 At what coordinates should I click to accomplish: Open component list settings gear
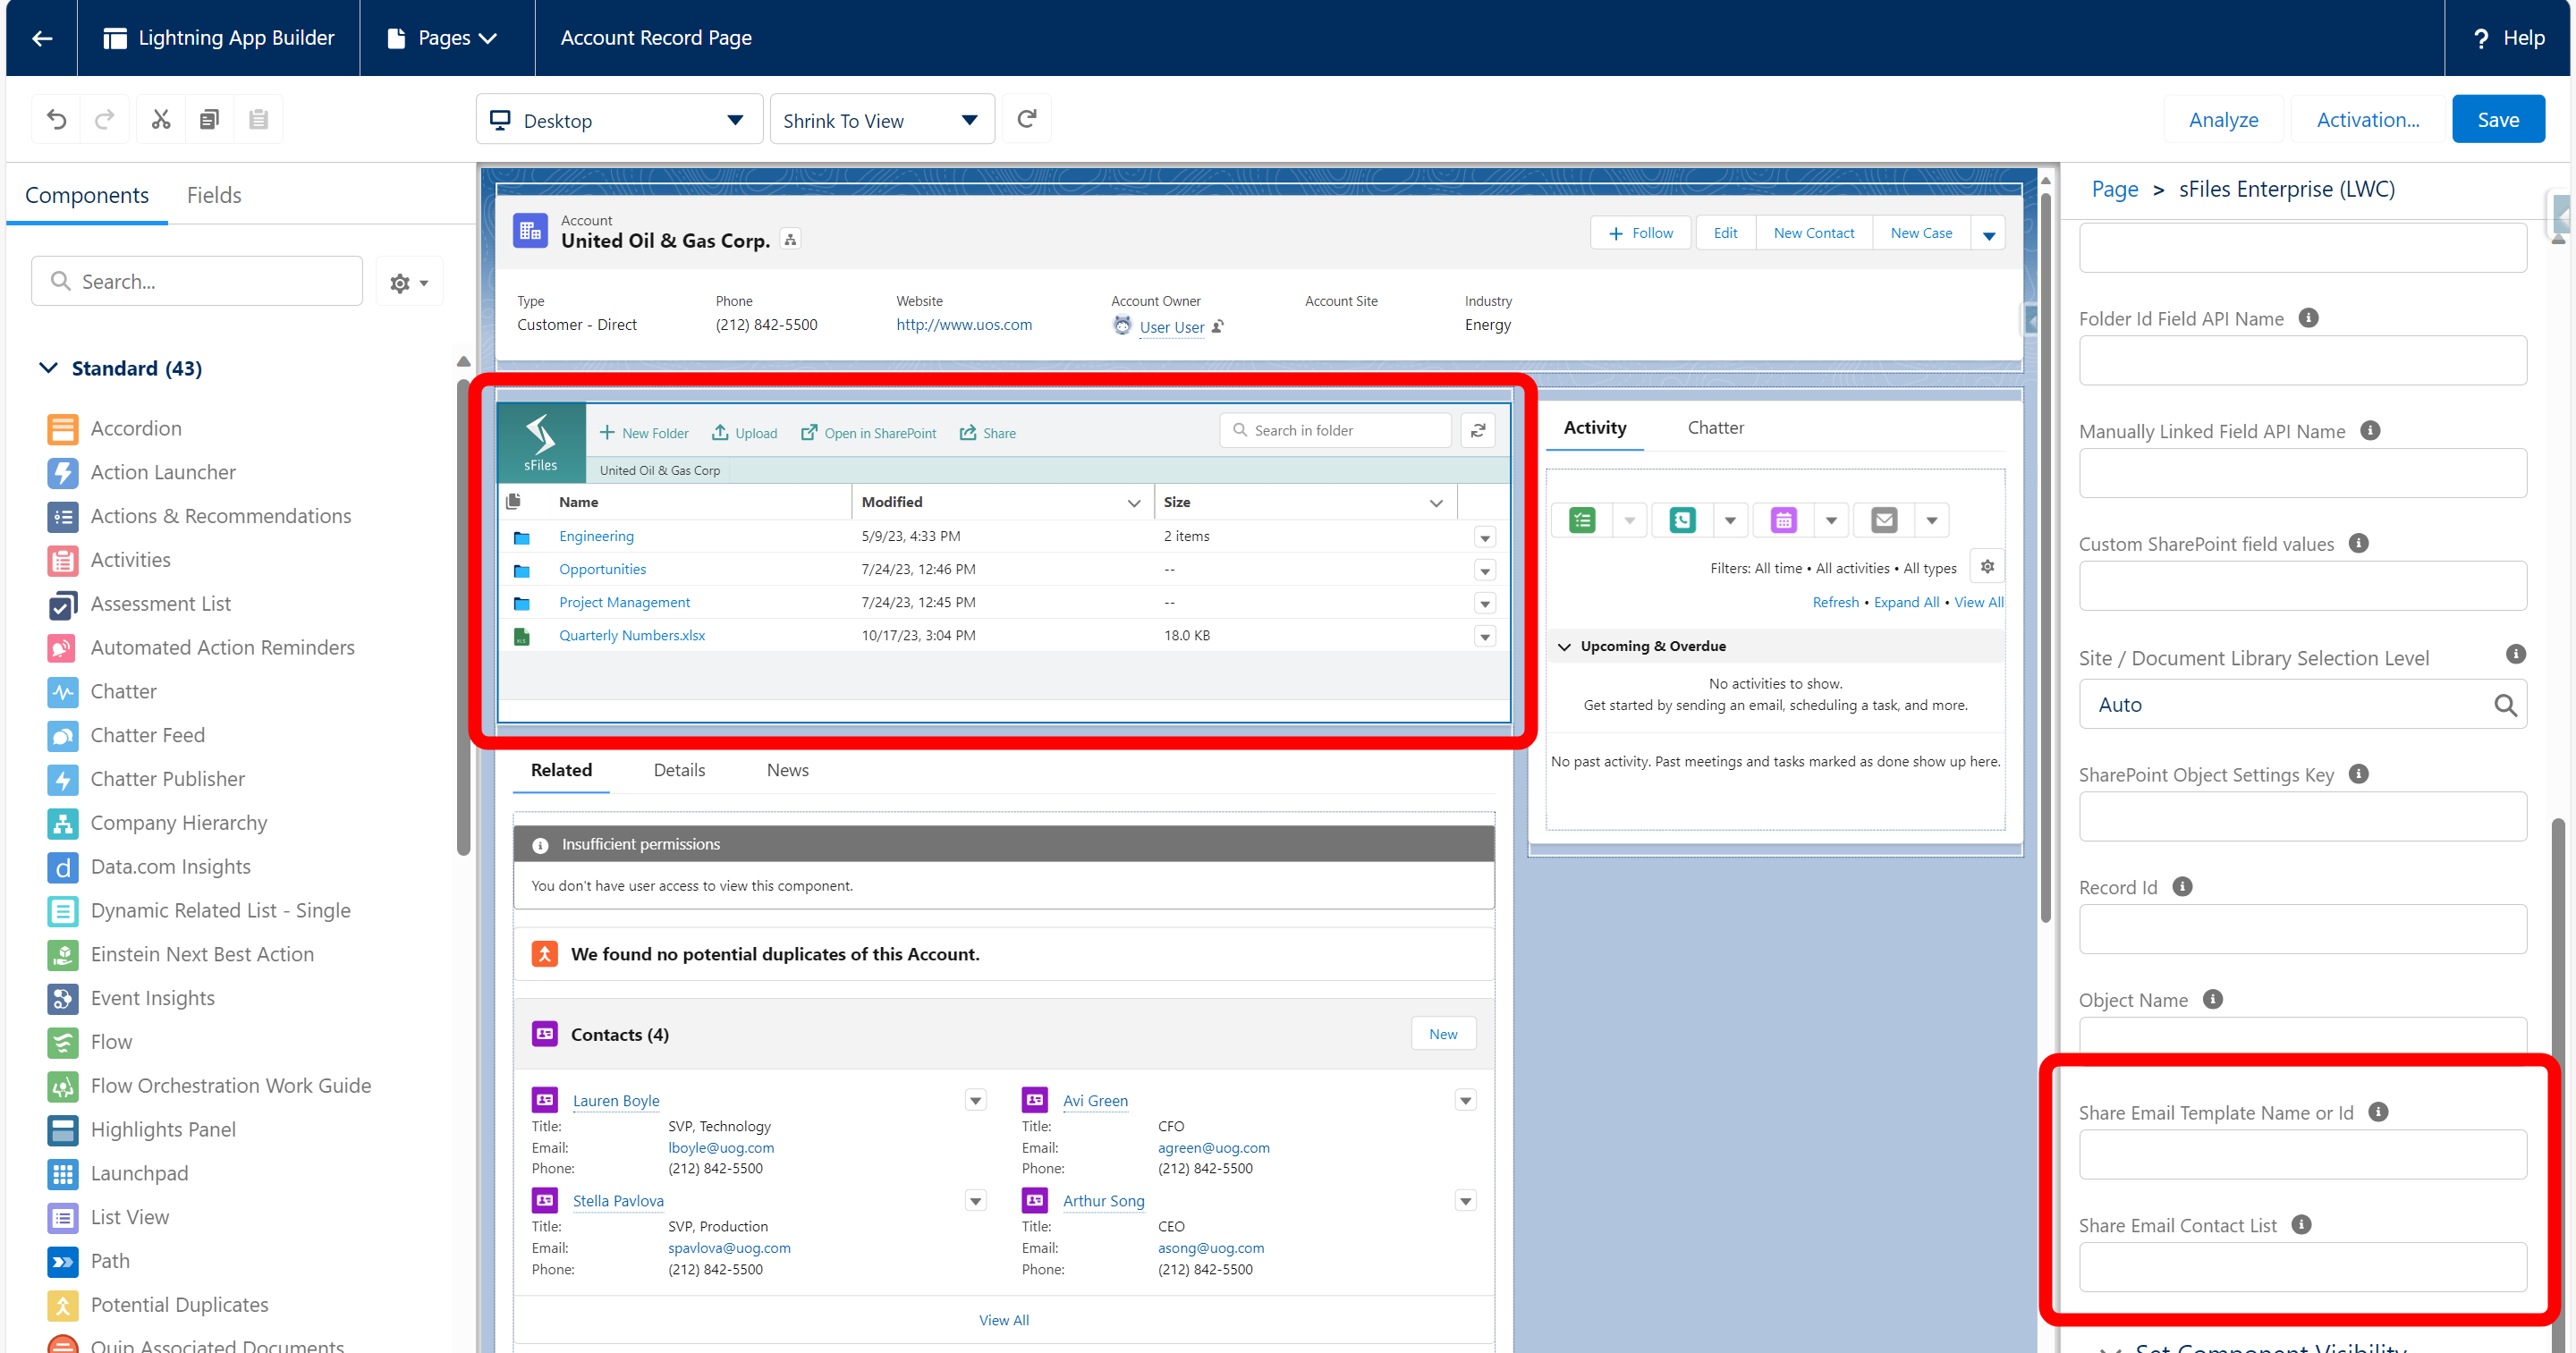coord(409,282)
